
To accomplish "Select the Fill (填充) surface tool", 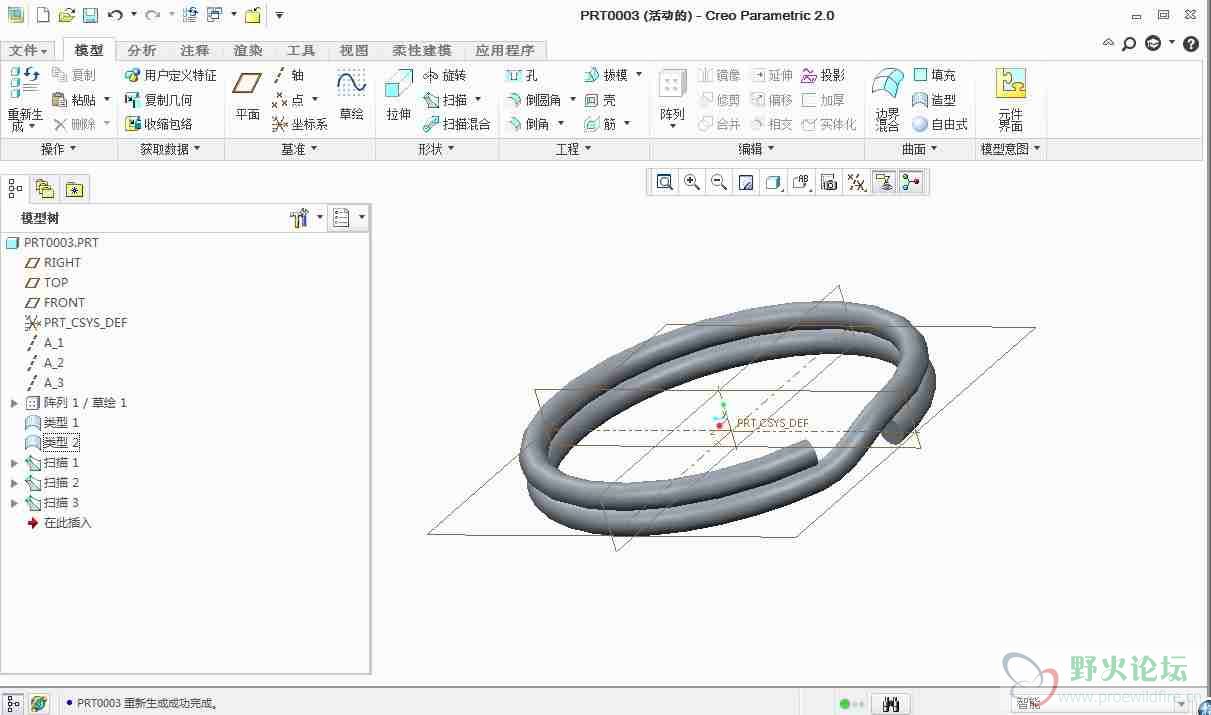I will tap(935, 75).
